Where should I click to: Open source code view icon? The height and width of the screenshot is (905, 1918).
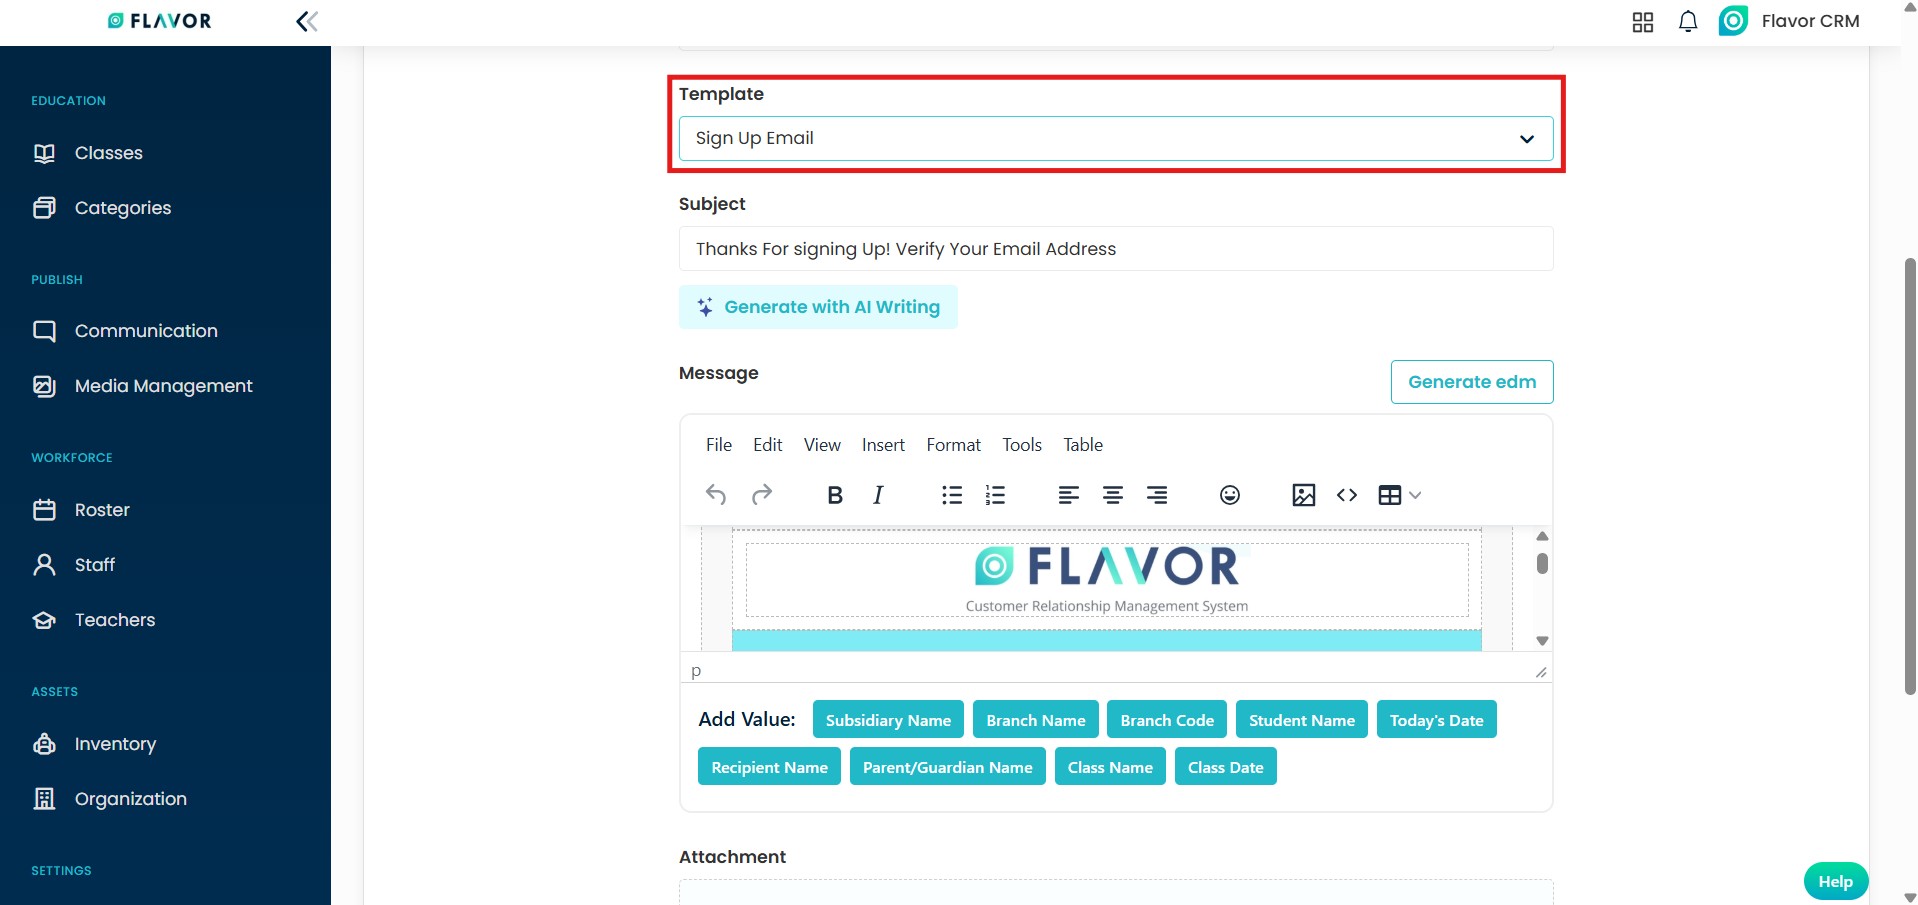pyautogui.click(x=1347, y=495)
